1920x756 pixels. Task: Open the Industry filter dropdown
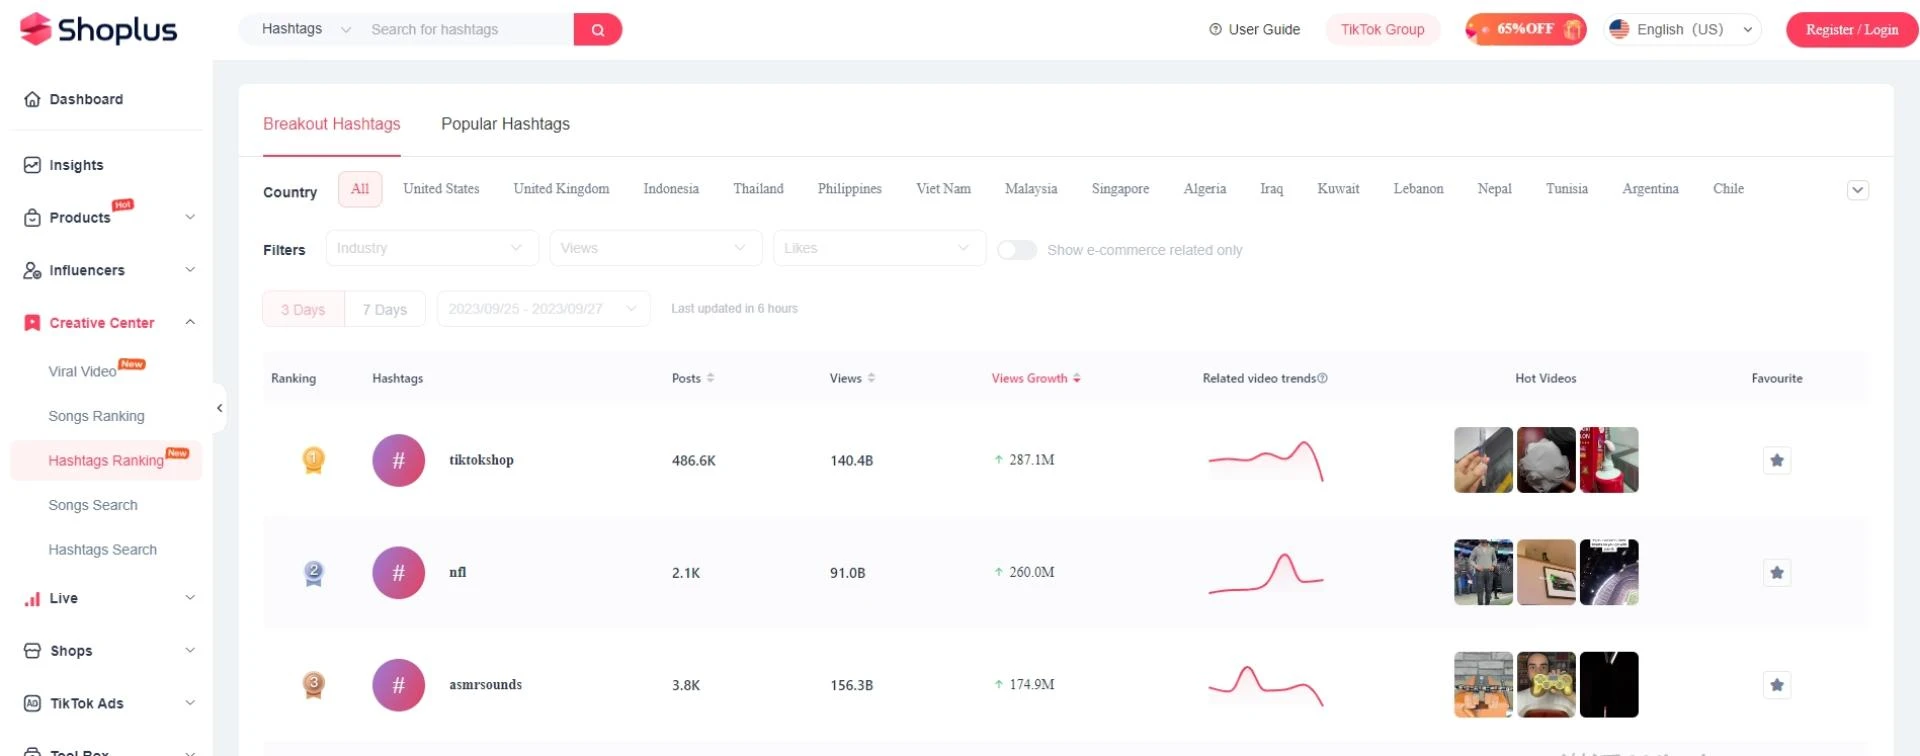click(x=431, y=248)
